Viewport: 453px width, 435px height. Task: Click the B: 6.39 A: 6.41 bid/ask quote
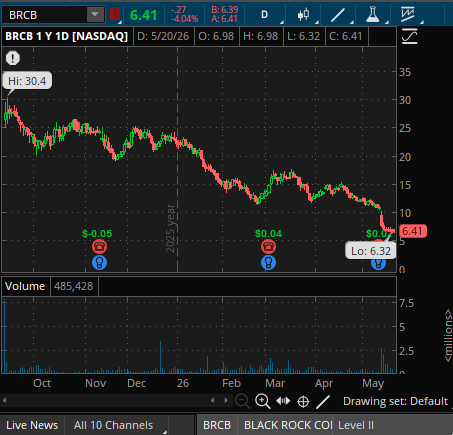coord(224,14)
